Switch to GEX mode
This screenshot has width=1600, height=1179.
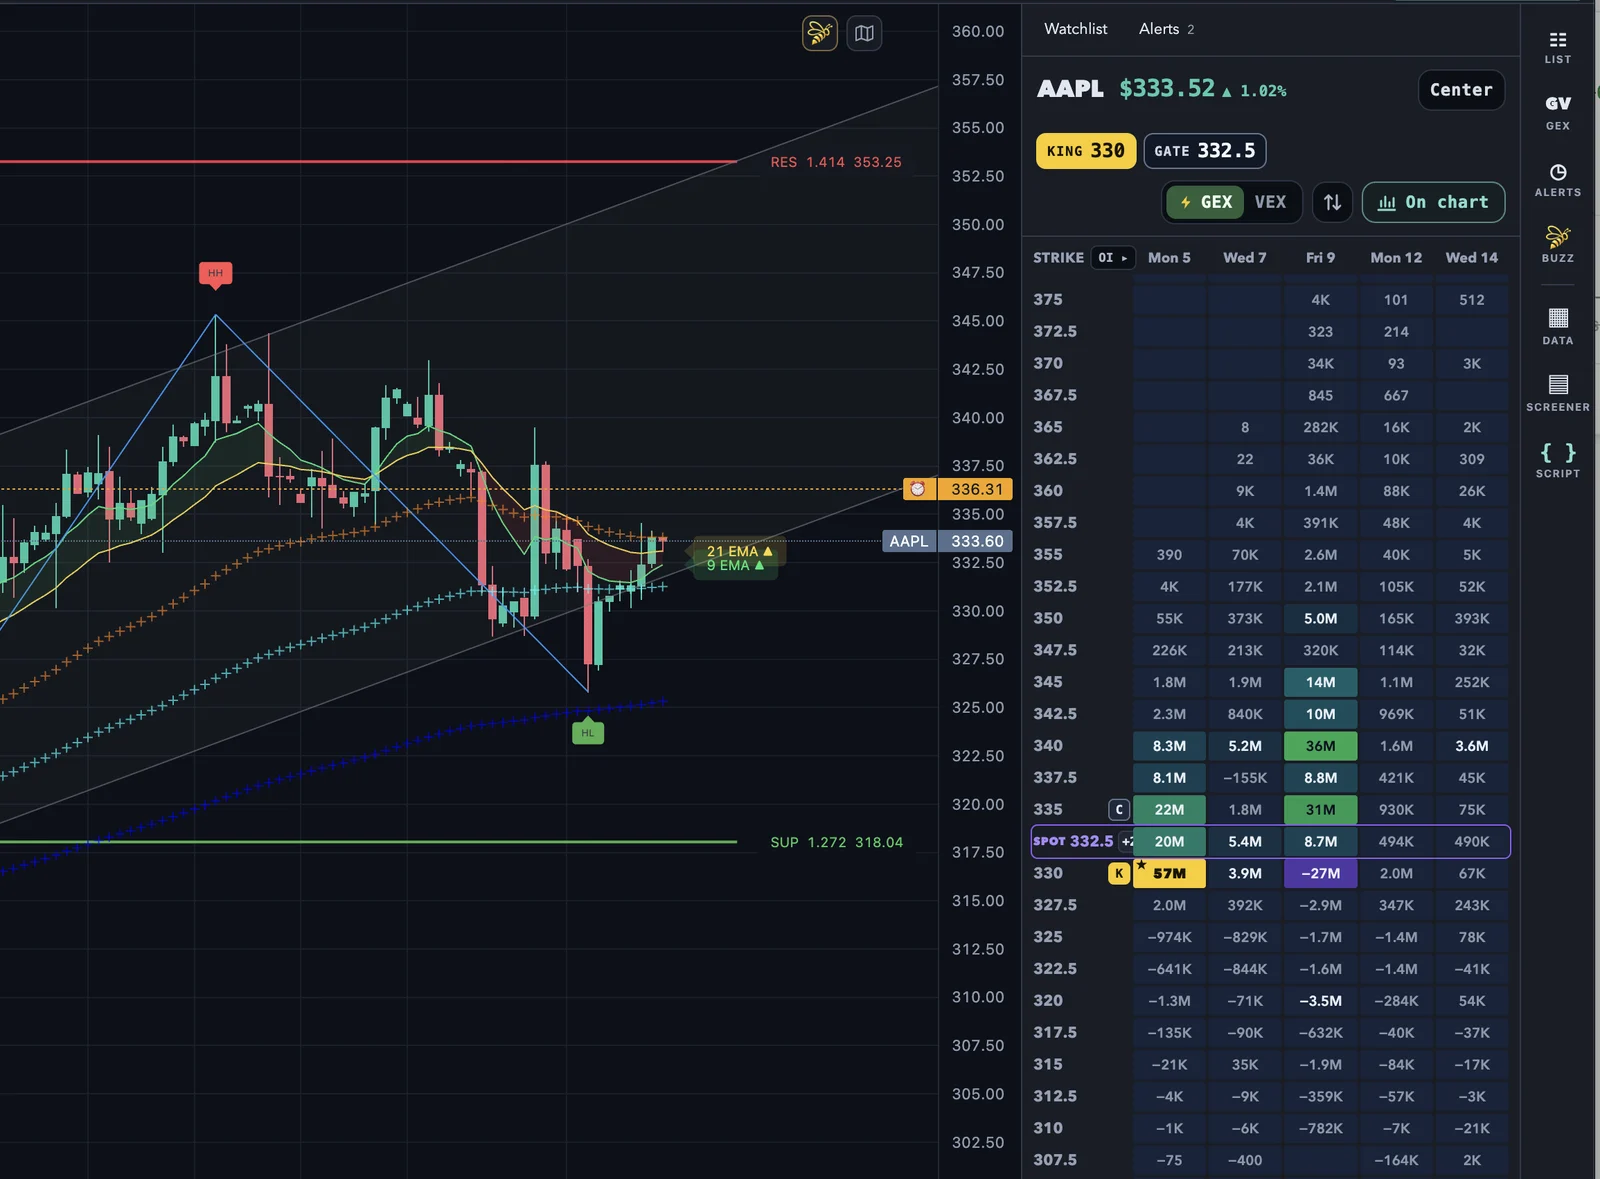pyautogui.click(x=1206, y=202)
